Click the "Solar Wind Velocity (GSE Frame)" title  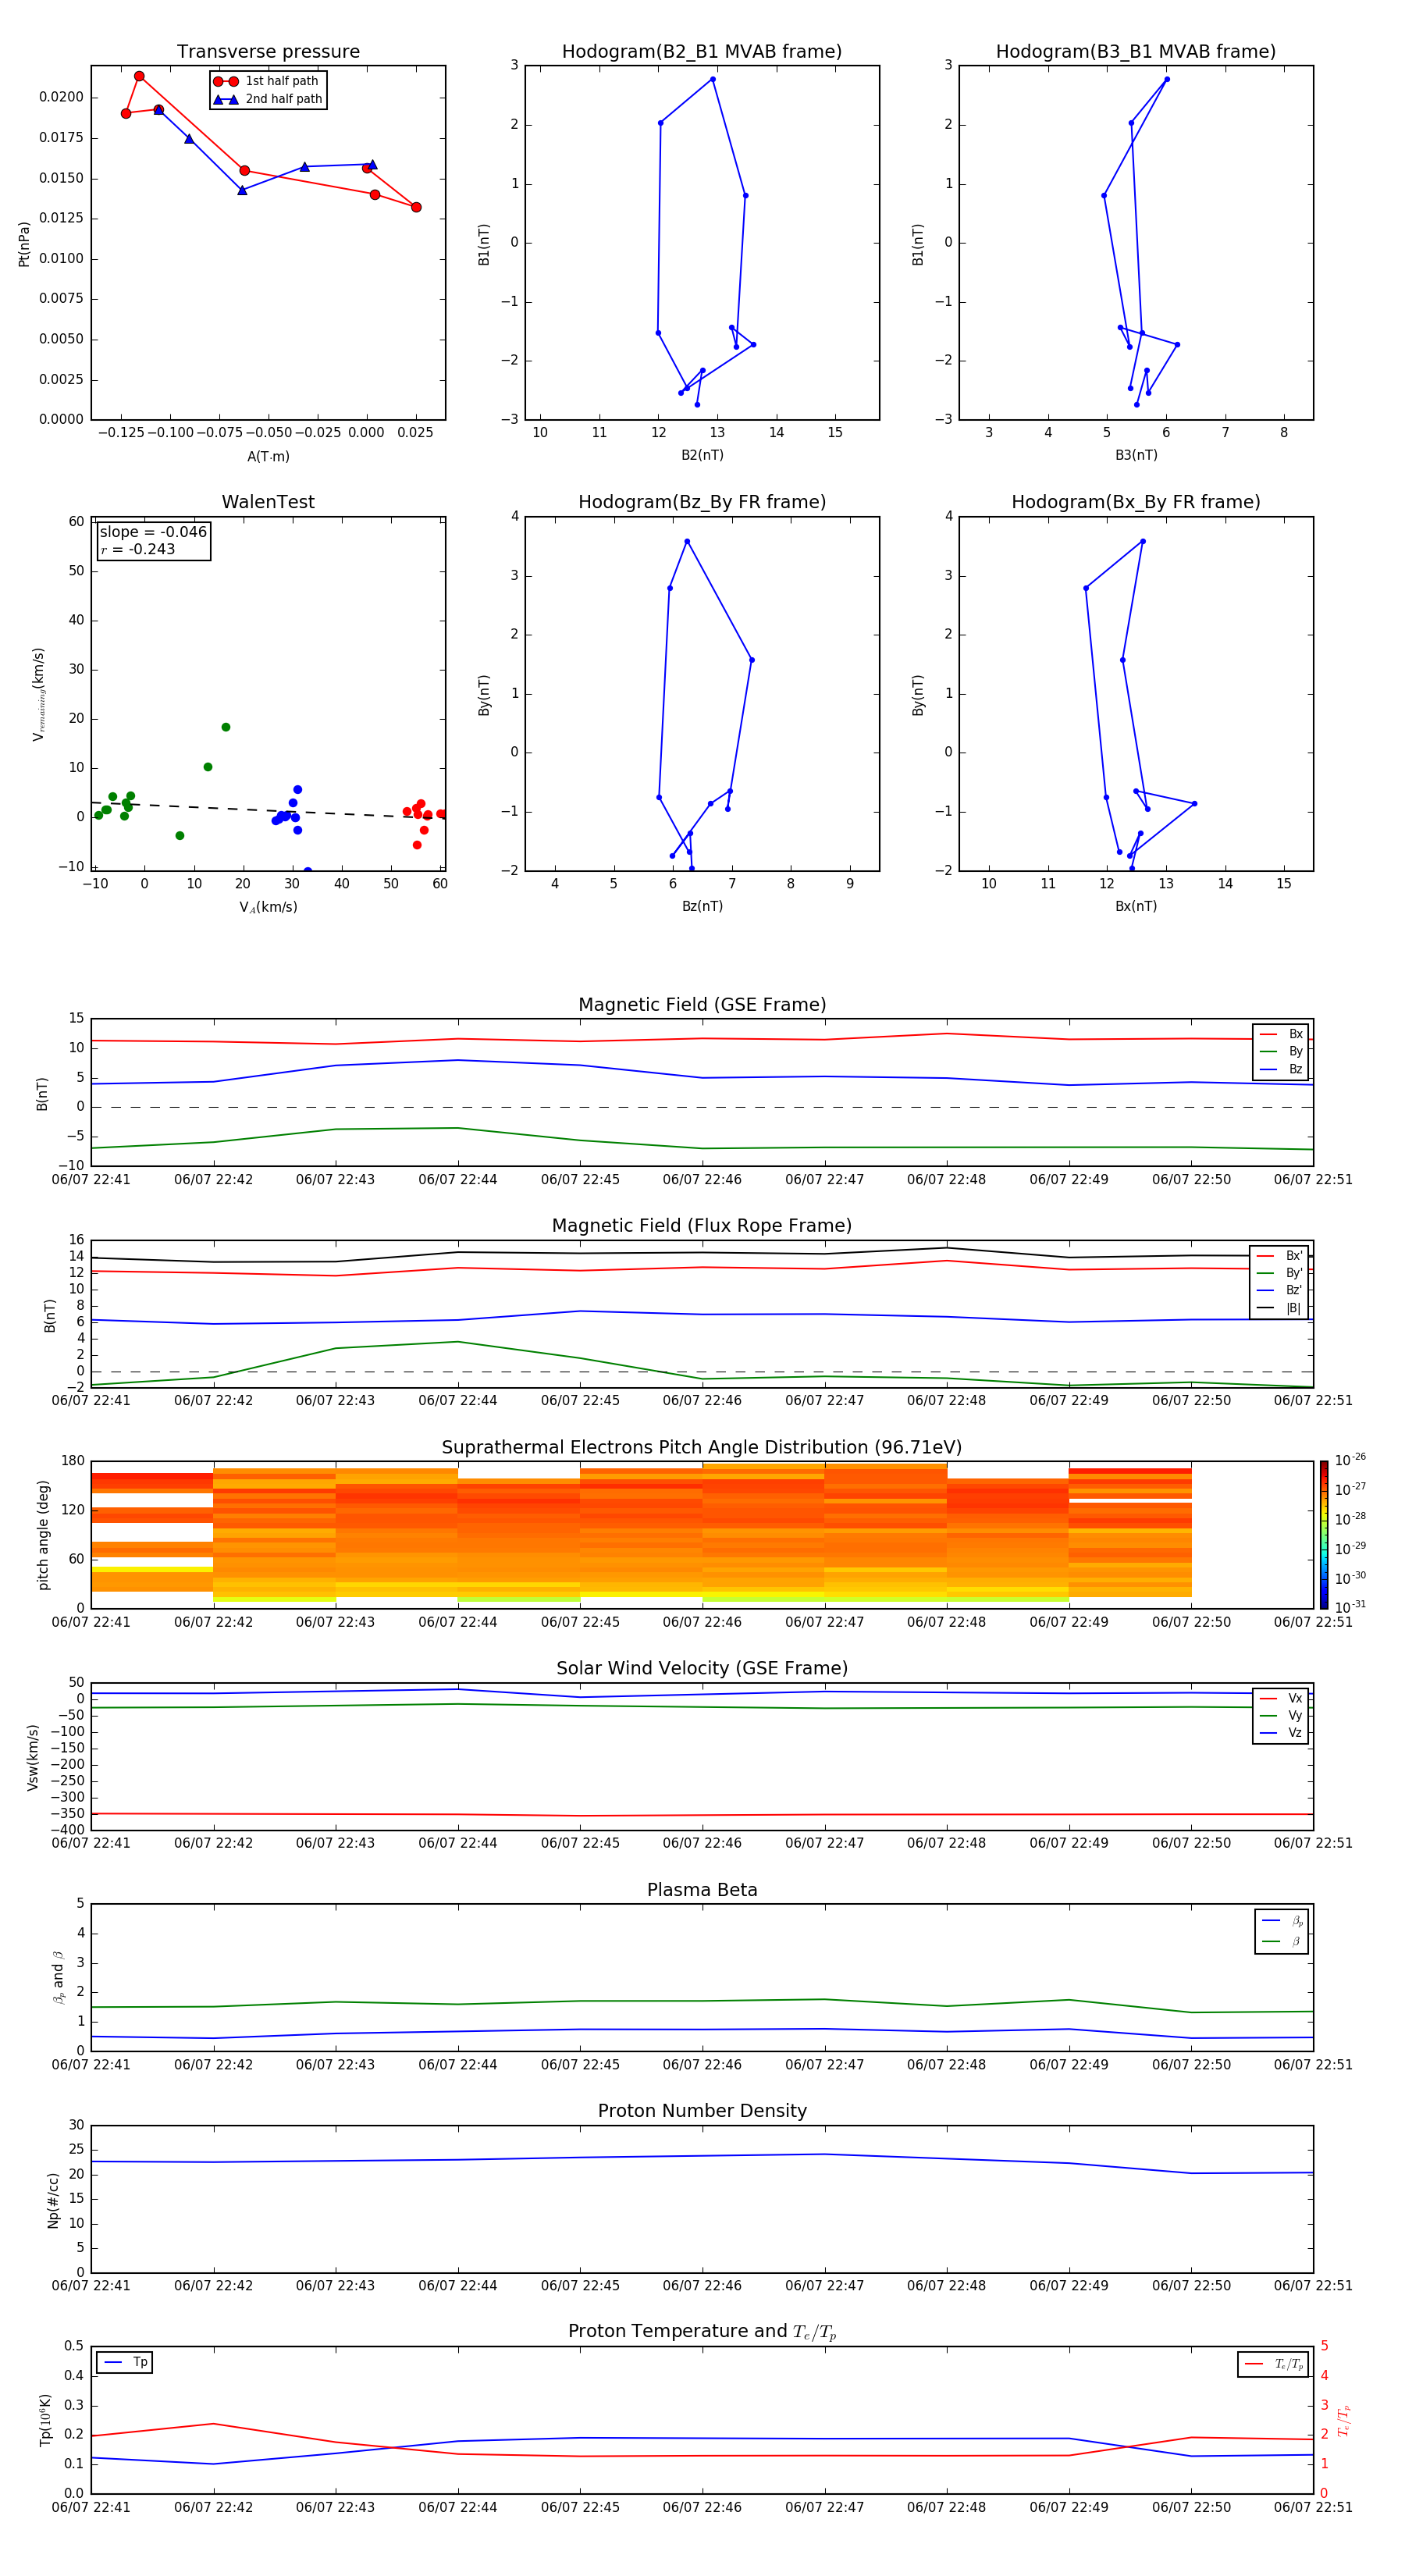coord(702,1668)
